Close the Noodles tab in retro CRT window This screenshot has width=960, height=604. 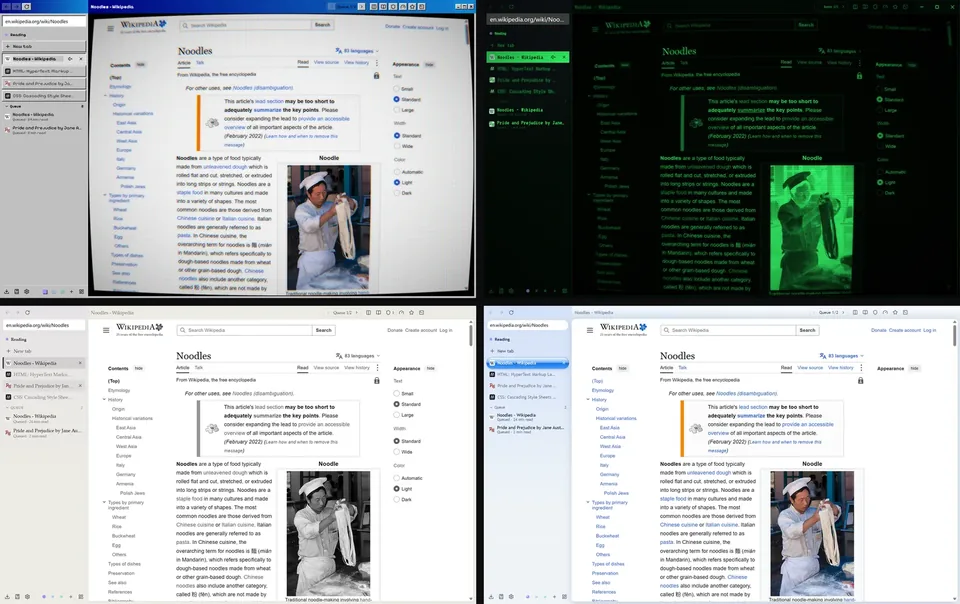pos(81,59)
